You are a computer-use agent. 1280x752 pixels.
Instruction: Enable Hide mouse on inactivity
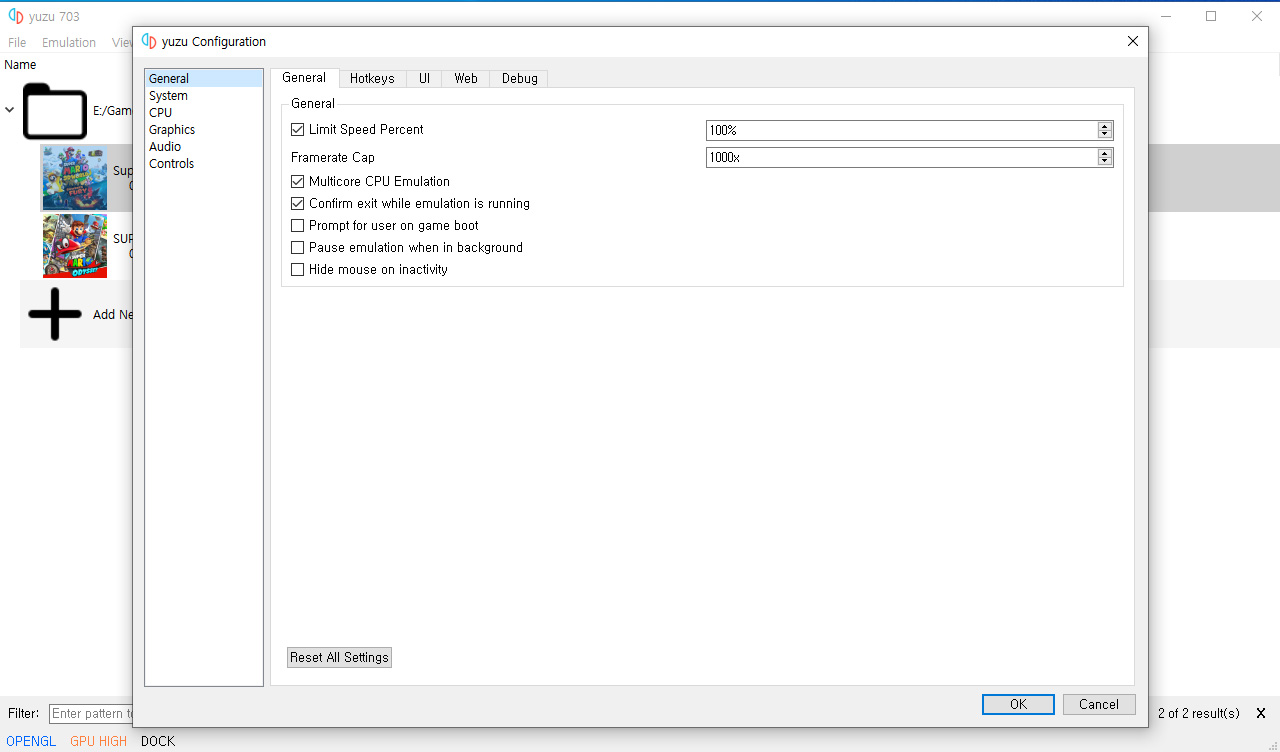coord(297,269)
